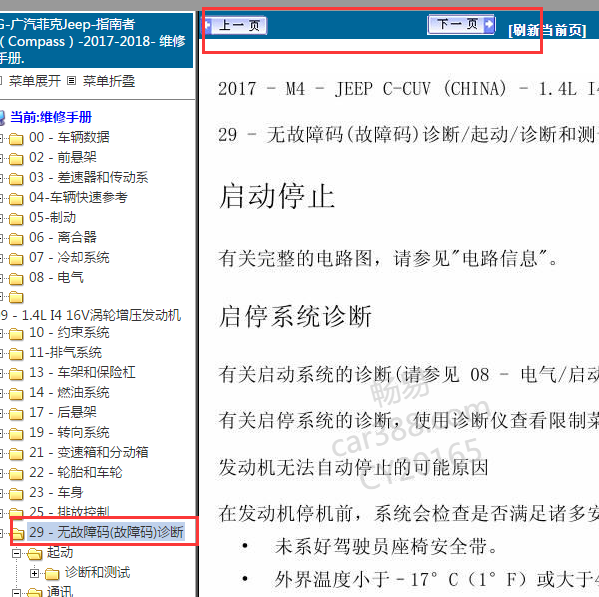Image resolution: width=599 pixels, height=597 pixels.
Task: Collapse all menus via 菜单折叠
Action: point(109,81)
